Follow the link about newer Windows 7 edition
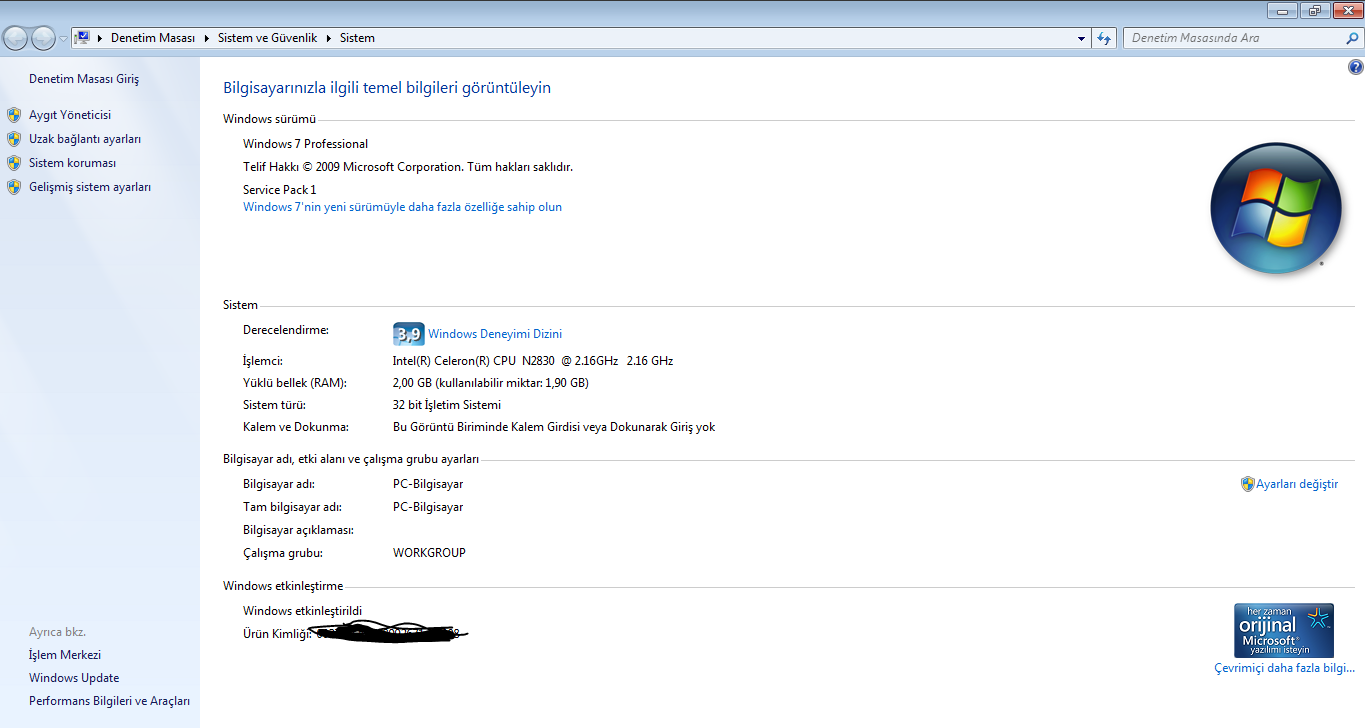 coord(402,207)
